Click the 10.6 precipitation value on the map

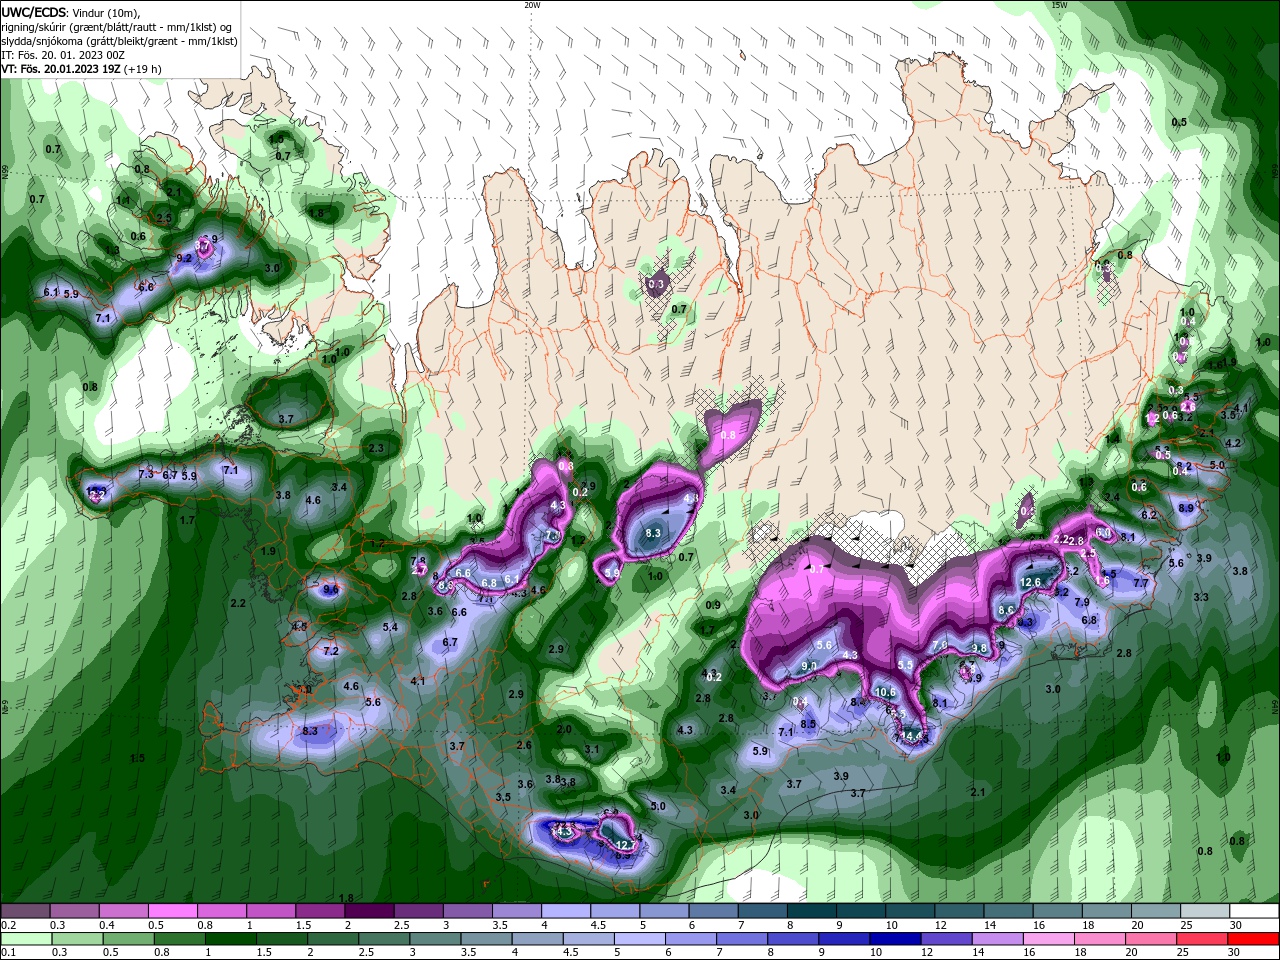(885, 691)
